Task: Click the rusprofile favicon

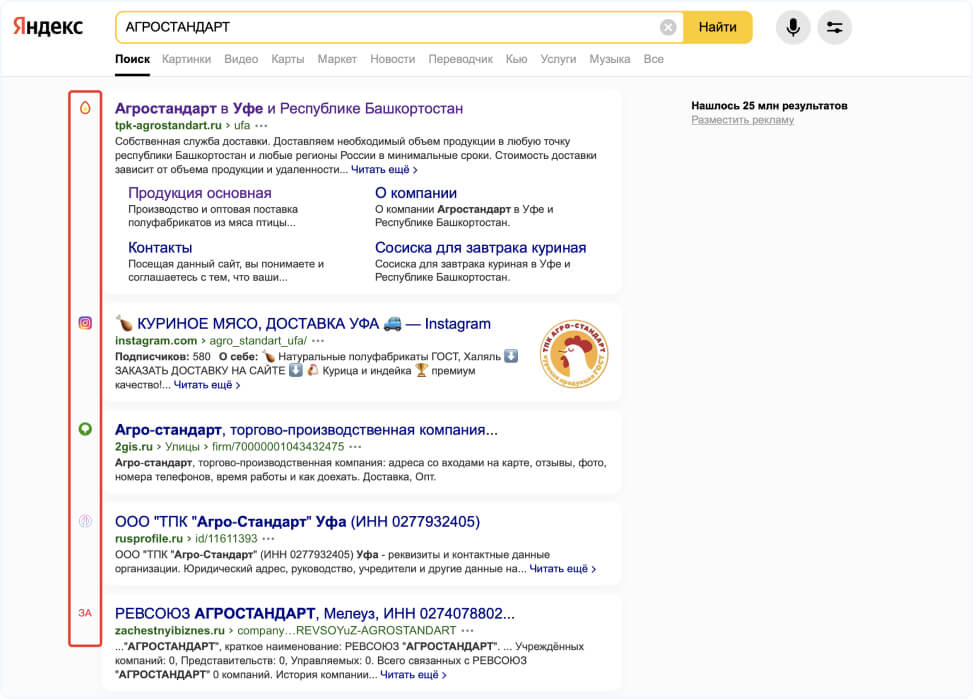Action: point(85,521)
